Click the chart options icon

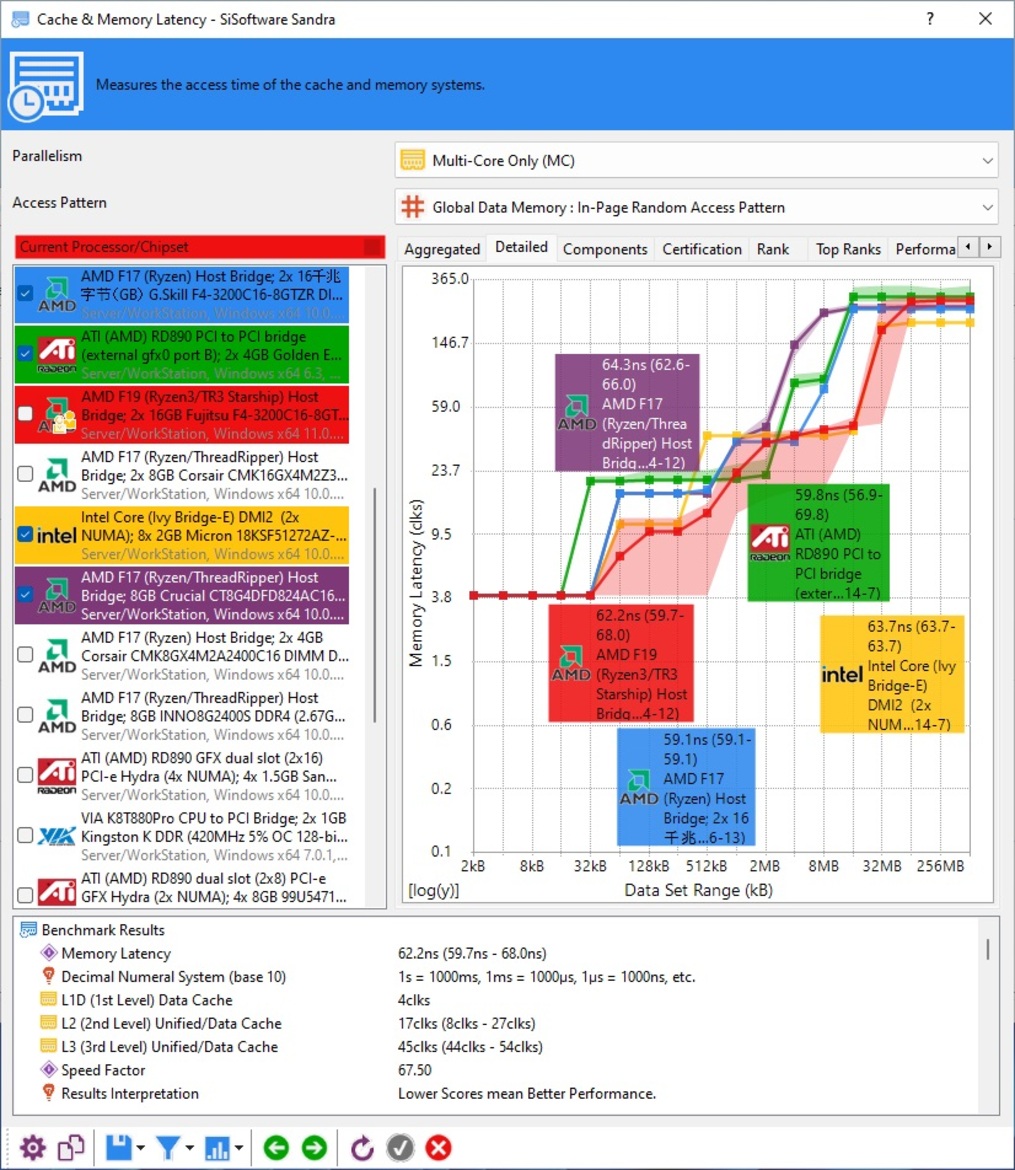coord(217,1147)
